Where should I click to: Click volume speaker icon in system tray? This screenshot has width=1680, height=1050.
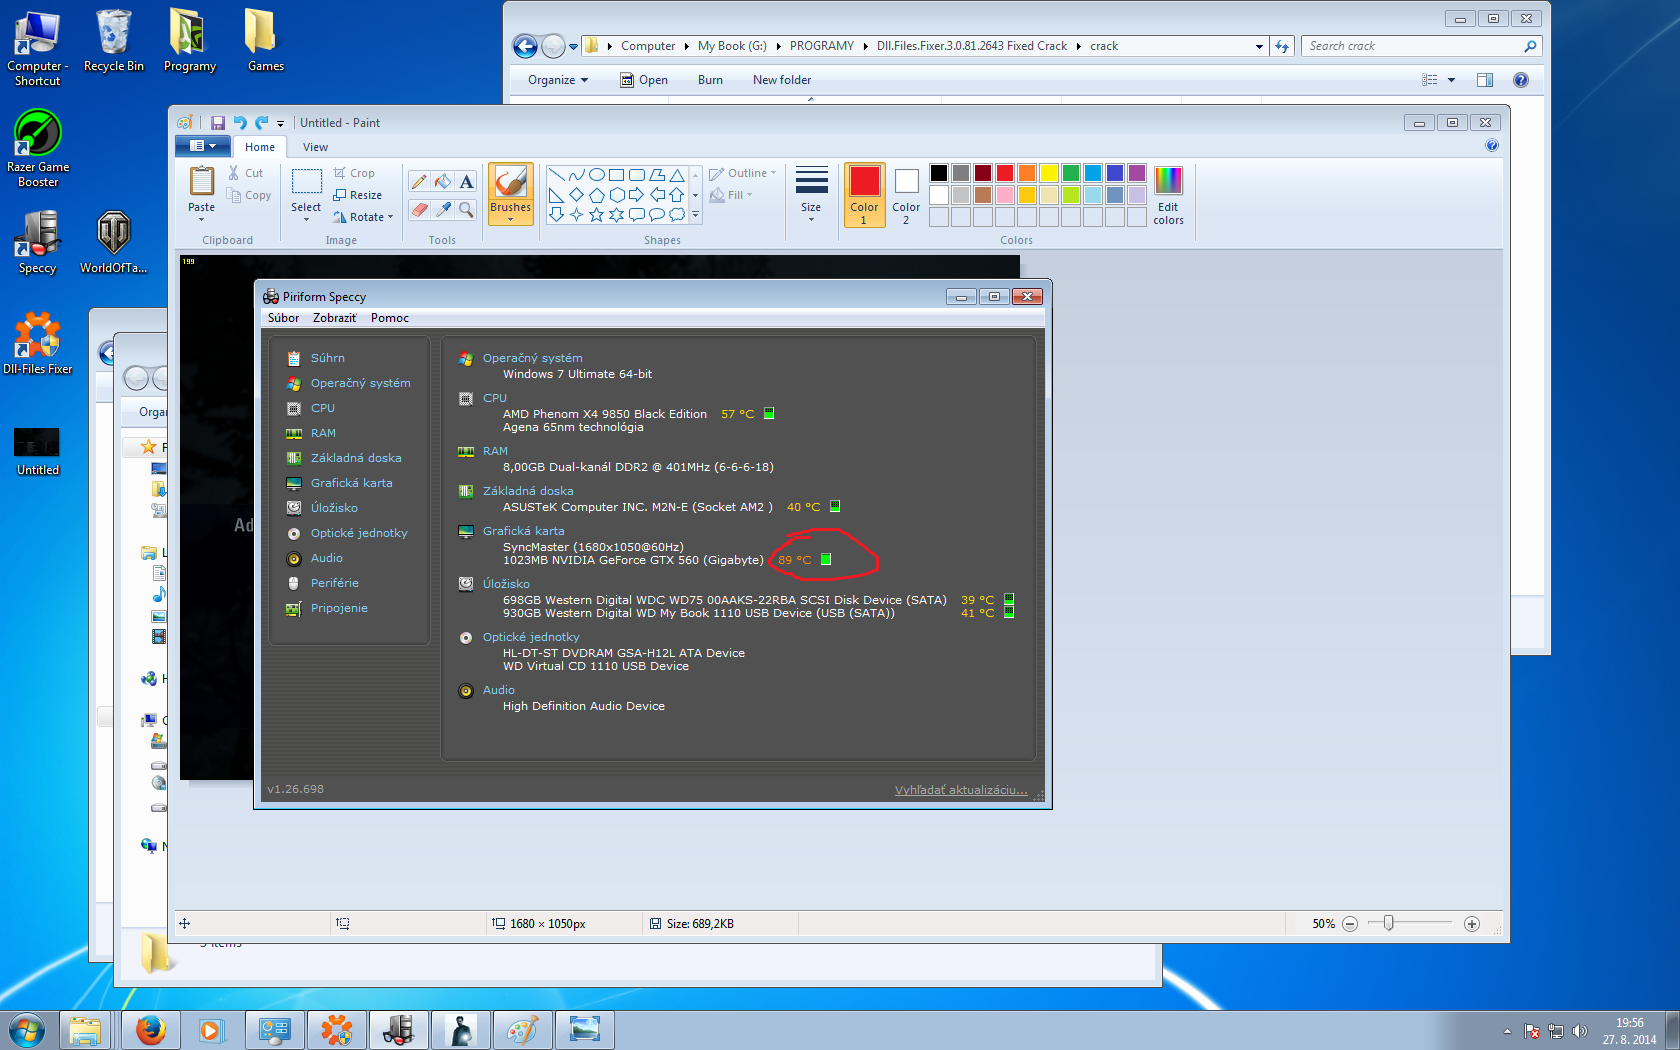[1579, 1031]
